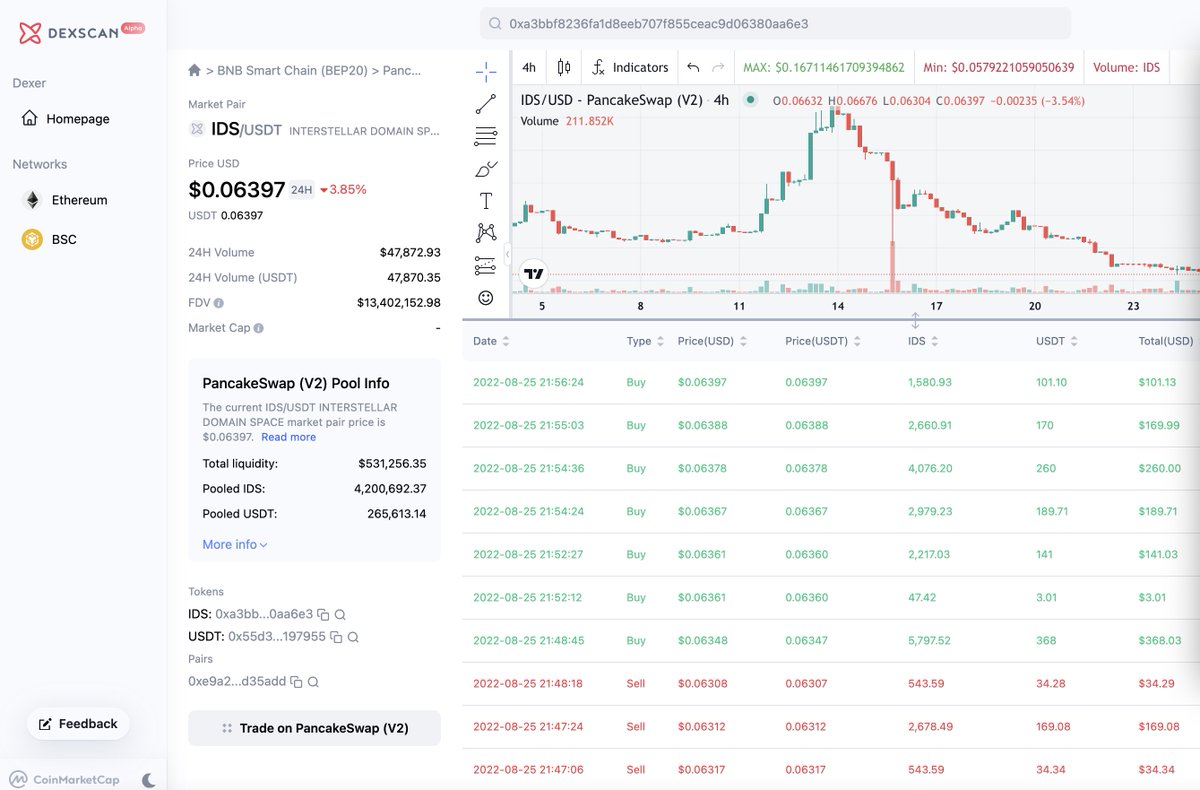The image size is (1200, 790).
Task: Click the $0.06397 current price
Action: point(236,189)
